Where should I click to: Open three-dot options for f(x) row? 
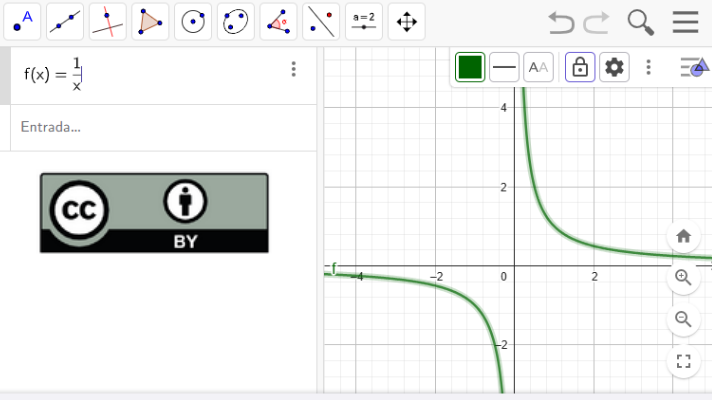pyautogui.click(x=293, y=69)
